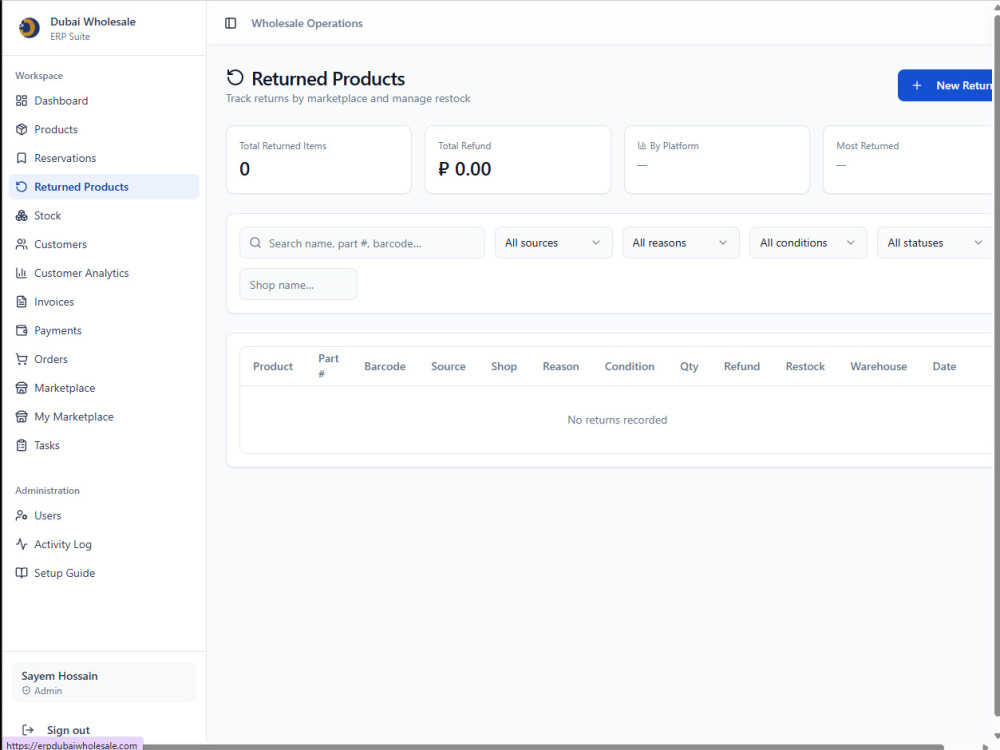This screenshot has height=750, width=1000.
Task: Click the Condition column header
Action: tap(629, 366)
